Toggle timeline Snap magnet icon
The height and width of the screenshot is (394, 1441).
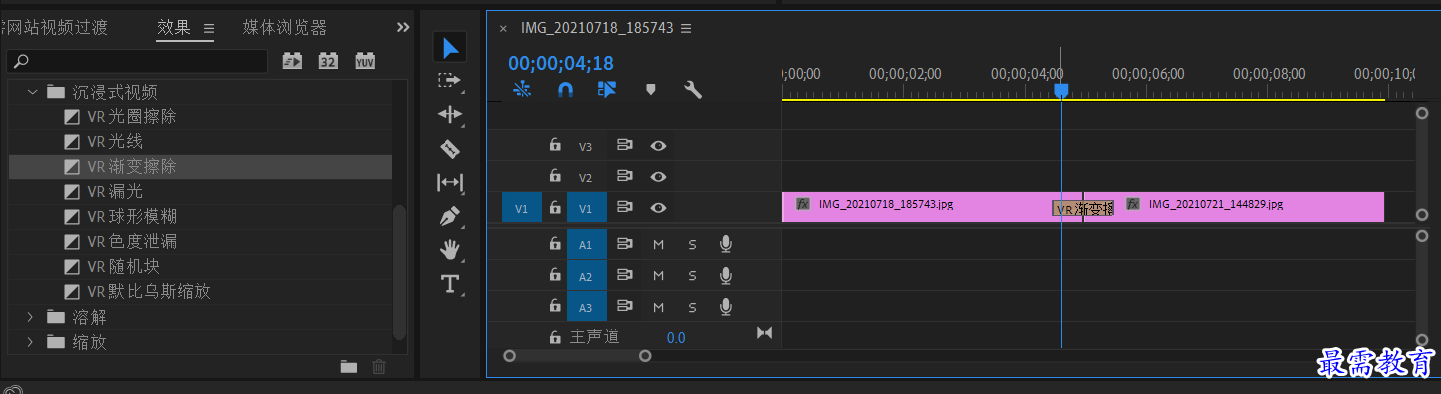pyautogui.click(x=565, y=89)
